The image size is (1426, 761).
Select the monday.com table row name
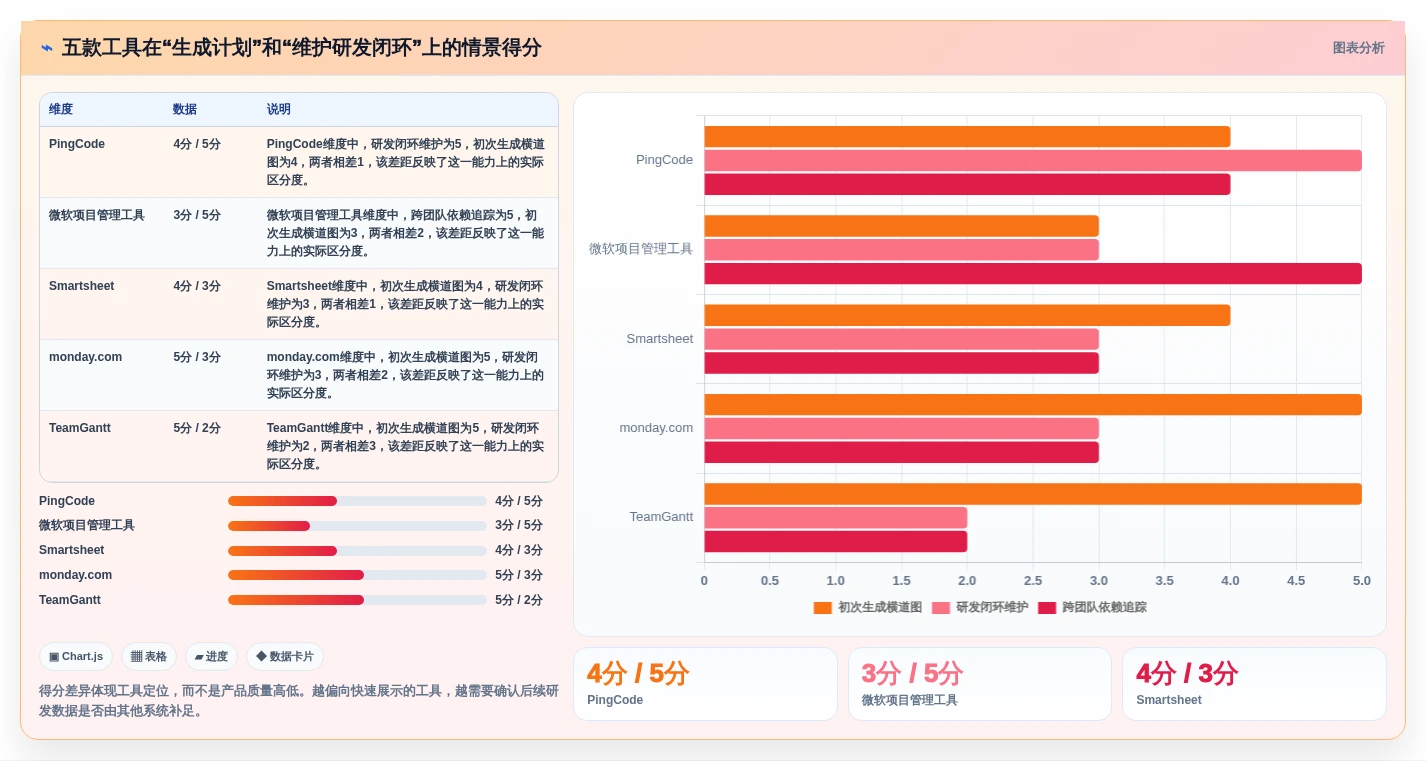86,357
